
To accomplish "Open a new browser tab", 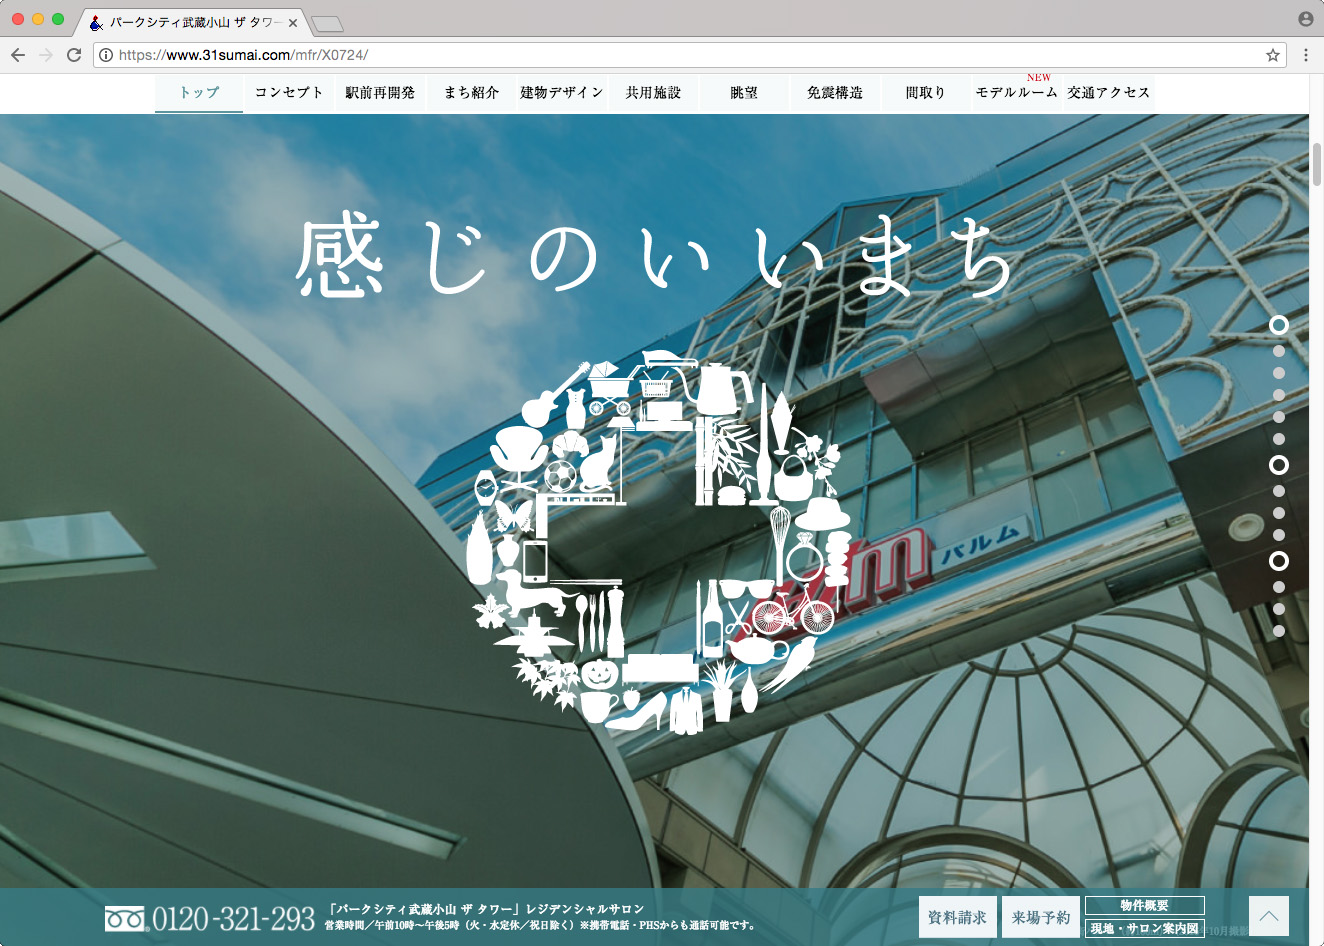I will 327,23.
